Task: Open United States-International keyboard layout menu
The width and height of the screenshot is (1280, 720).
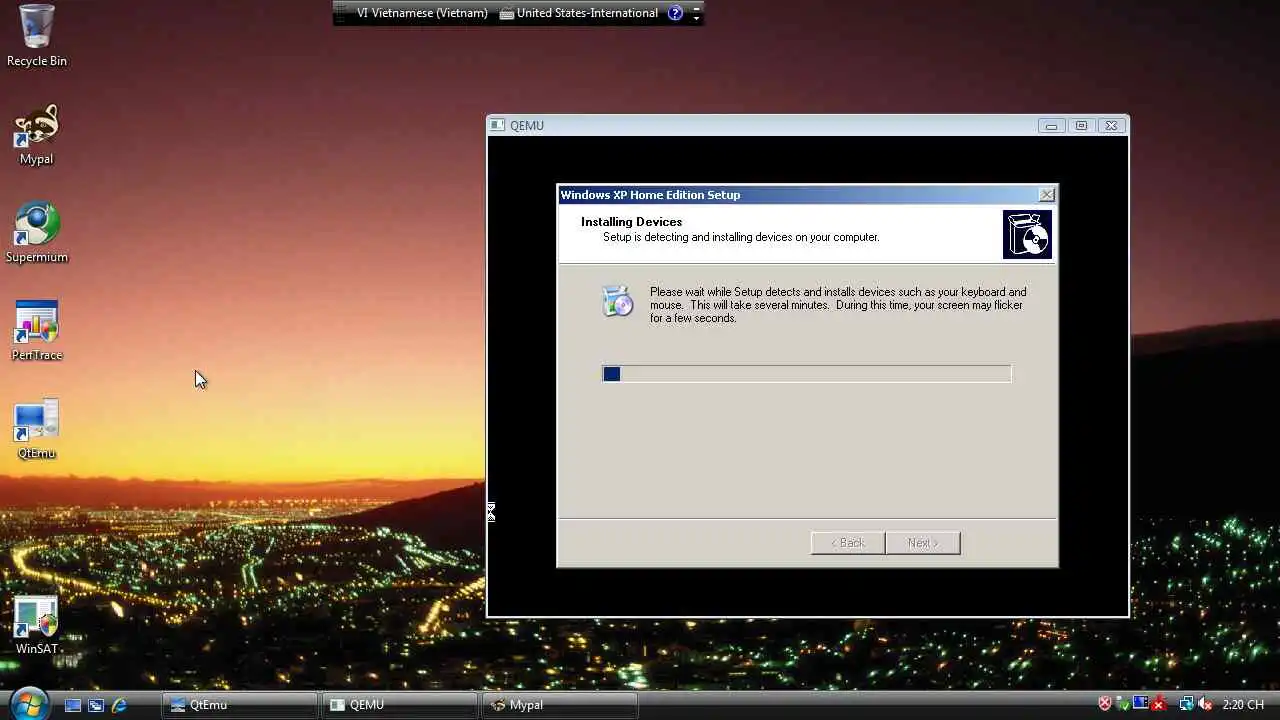Action: [x=579, y=13]
